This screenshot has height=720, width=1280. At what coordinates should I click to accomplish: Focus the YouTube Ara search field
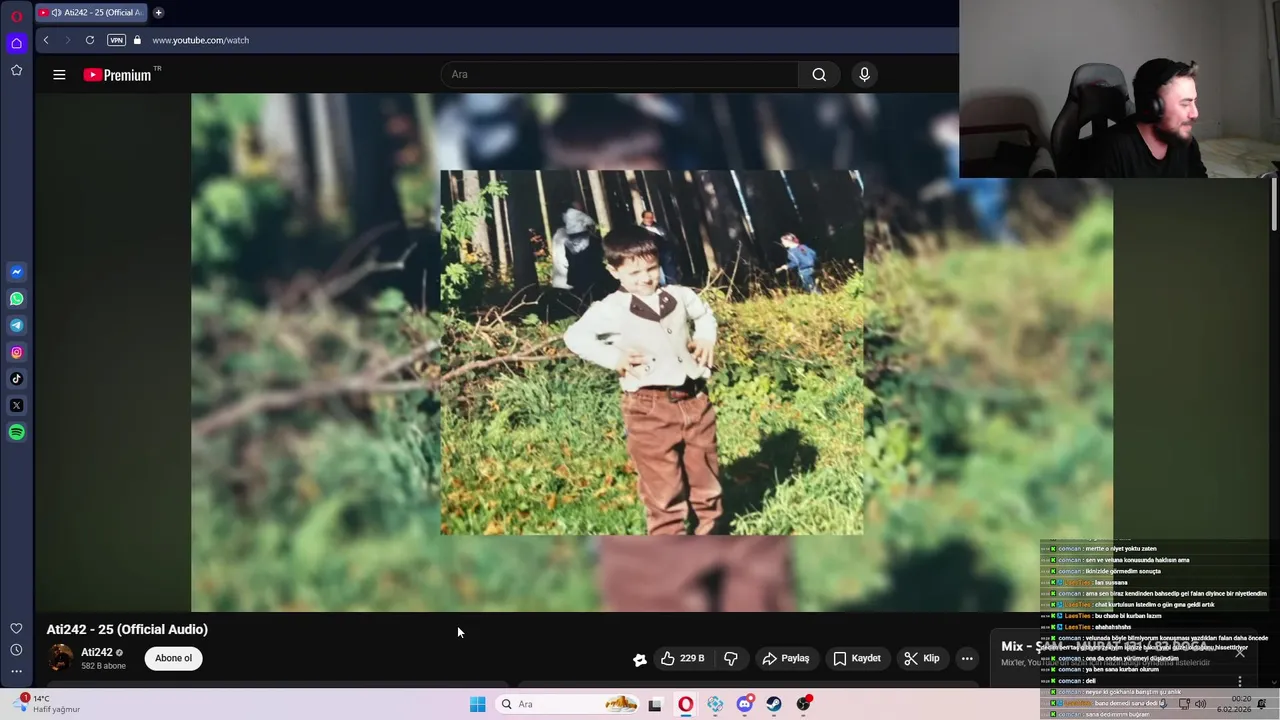(620, 75)
